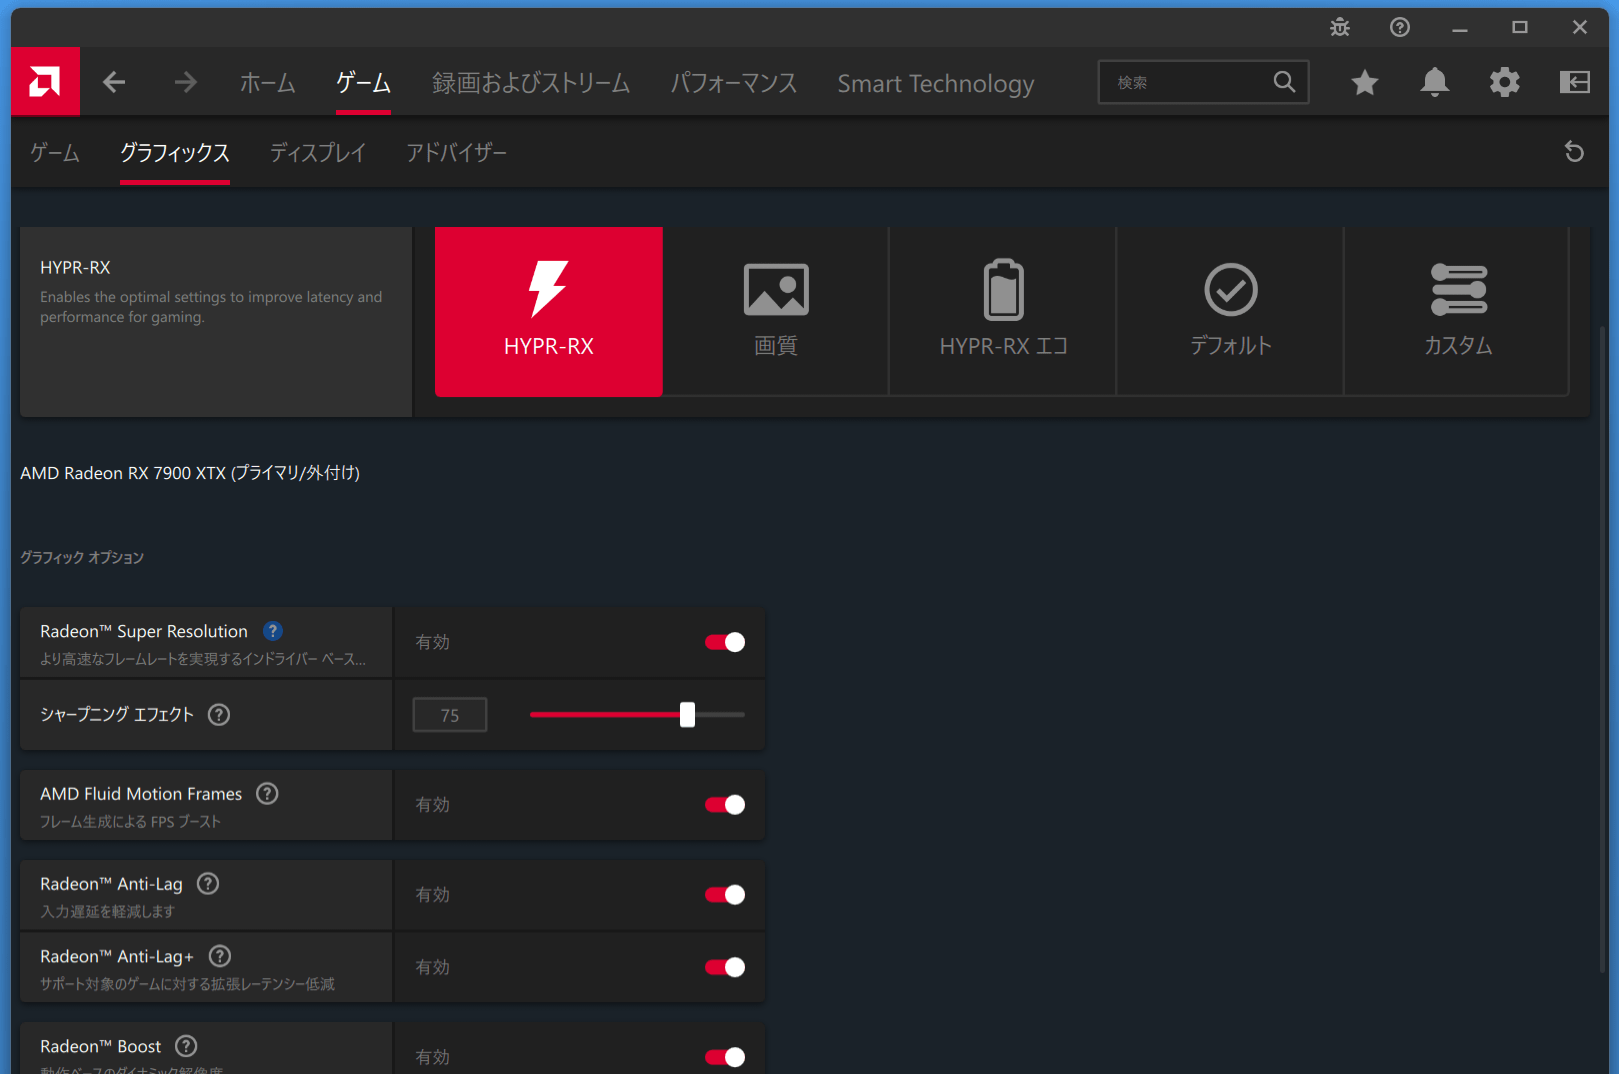Image resolution: width=1619 pixels, height=1074 pixels.
Task: Click the AMD logo home icon
Action: click(x=45, y=81)
